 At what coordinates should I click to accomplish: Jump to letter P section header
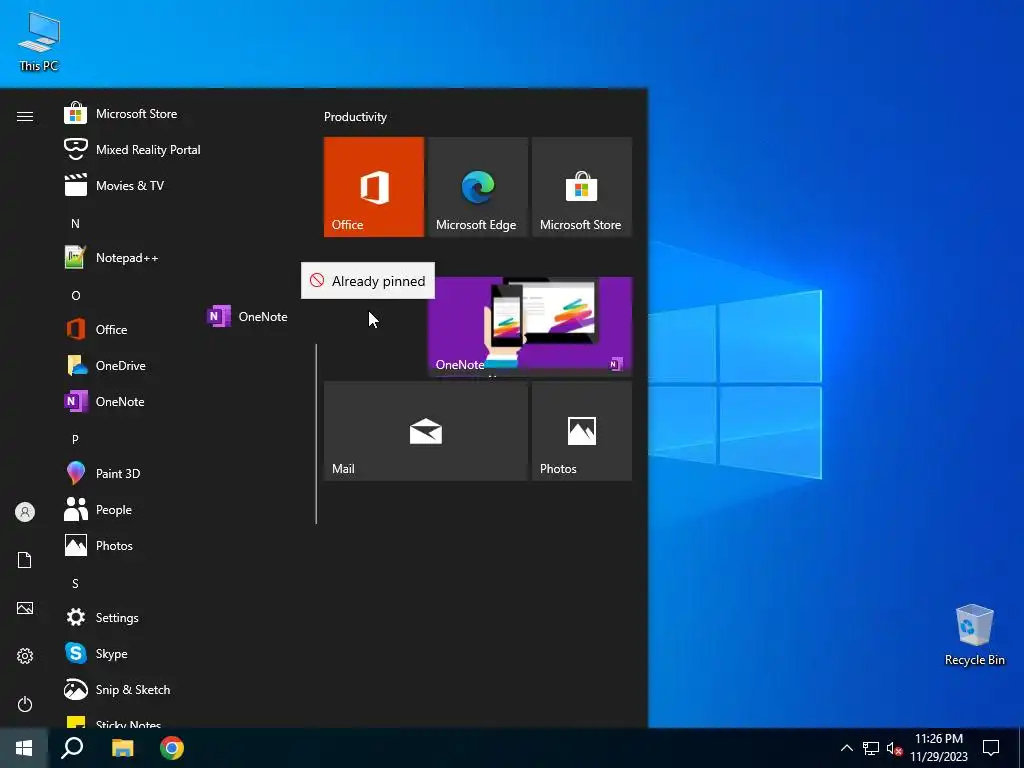[x=75, y=440]
